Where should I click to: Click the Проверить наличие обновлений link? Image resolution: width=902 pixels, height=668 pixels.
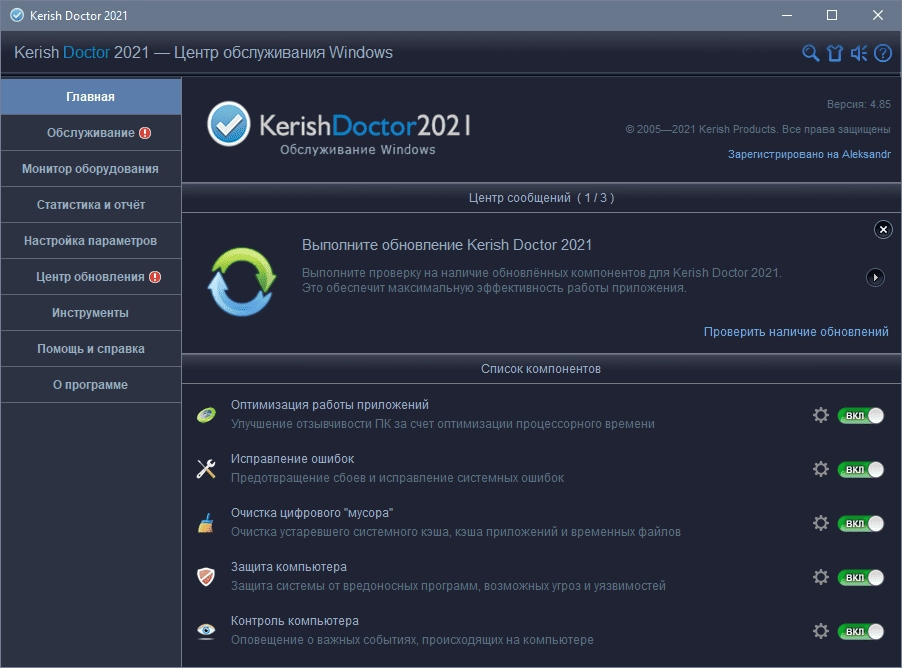(796, 332)
